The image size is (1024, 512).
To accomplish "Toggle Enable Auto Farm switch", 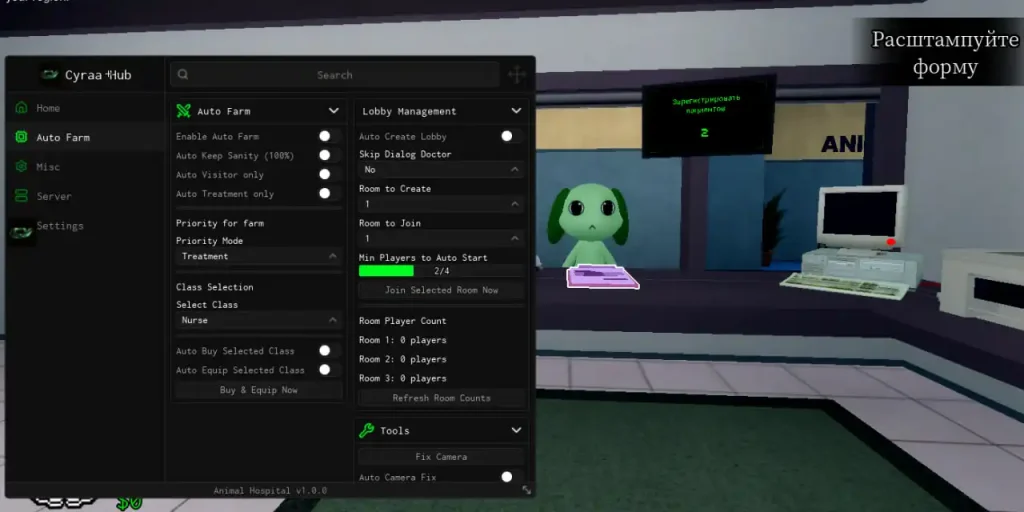I will [329, 136].
